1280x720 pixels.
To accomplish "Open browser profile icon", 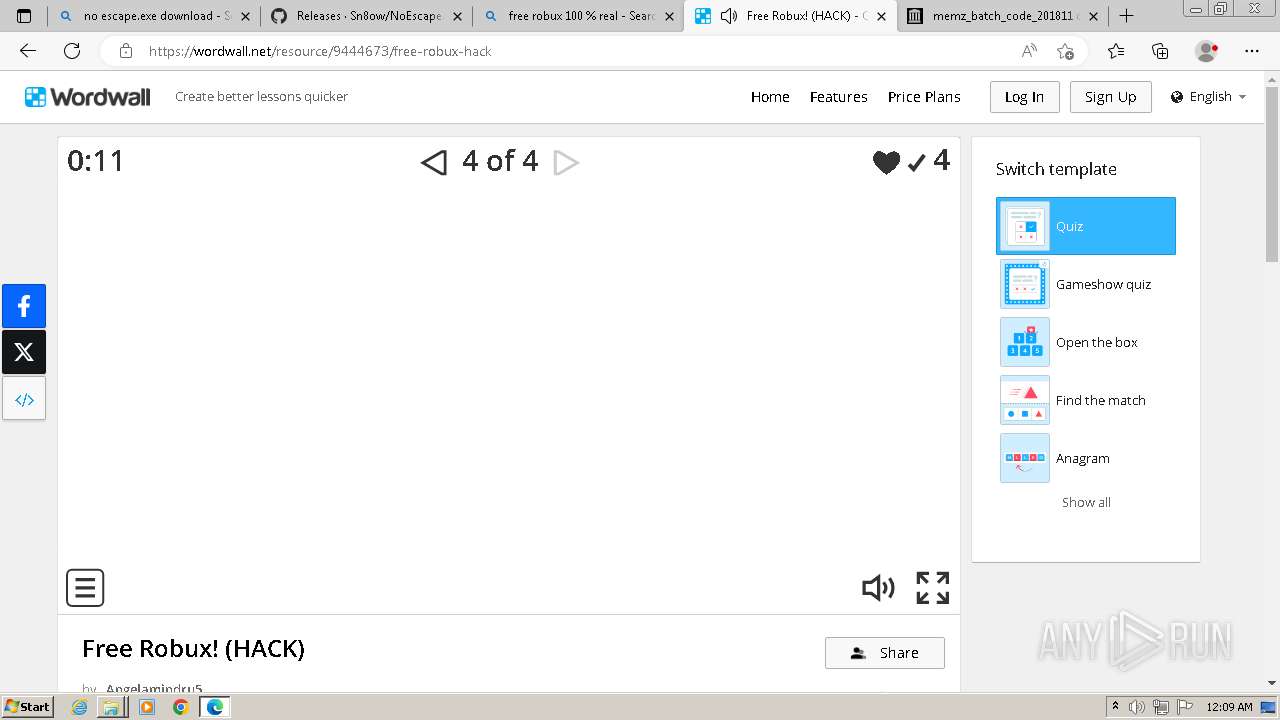I will [x=1207, y=51].
